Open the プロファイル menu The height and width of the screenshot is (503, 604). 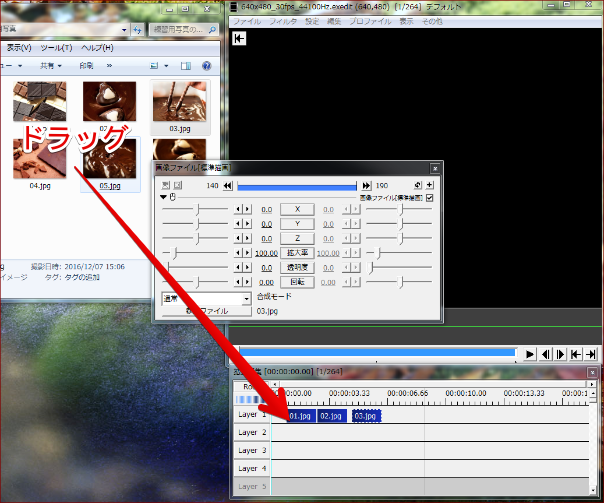[370, 21]
